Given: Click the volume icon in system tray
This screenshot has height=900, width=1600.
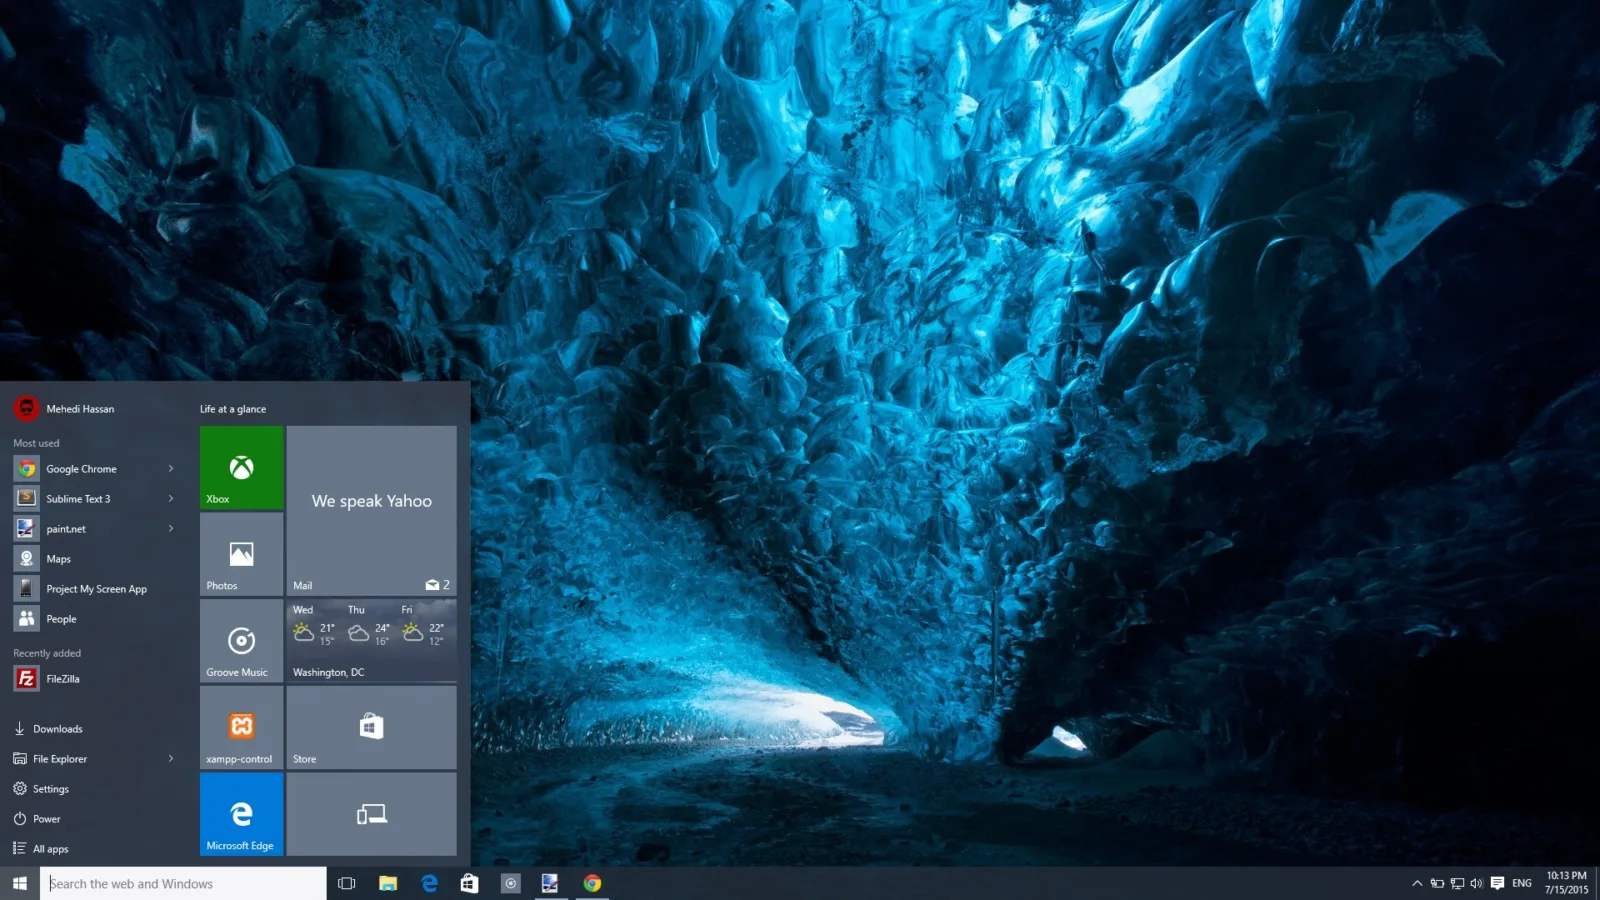Looking at the screenshot, I should click(1476, 883).
